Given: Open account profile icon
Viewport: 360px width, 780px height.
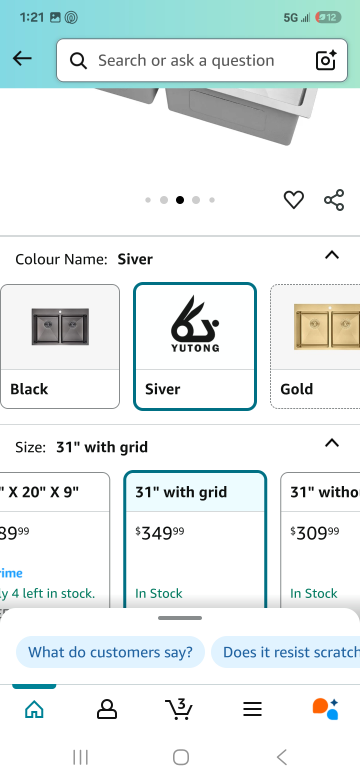Looking at the screenshot, I should tap(106, 709).
